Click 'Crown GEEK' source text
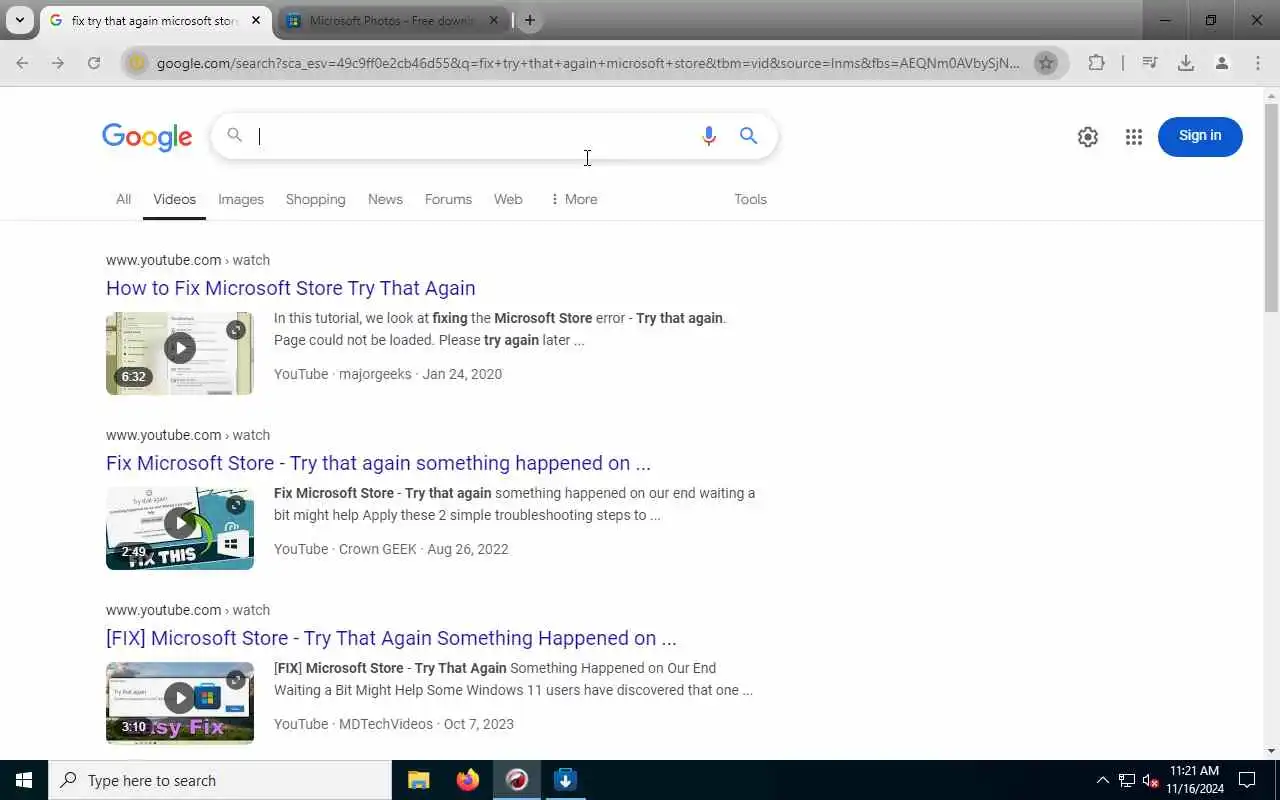The height and width of the screenshot is (800, 1280). pos(378,549)
